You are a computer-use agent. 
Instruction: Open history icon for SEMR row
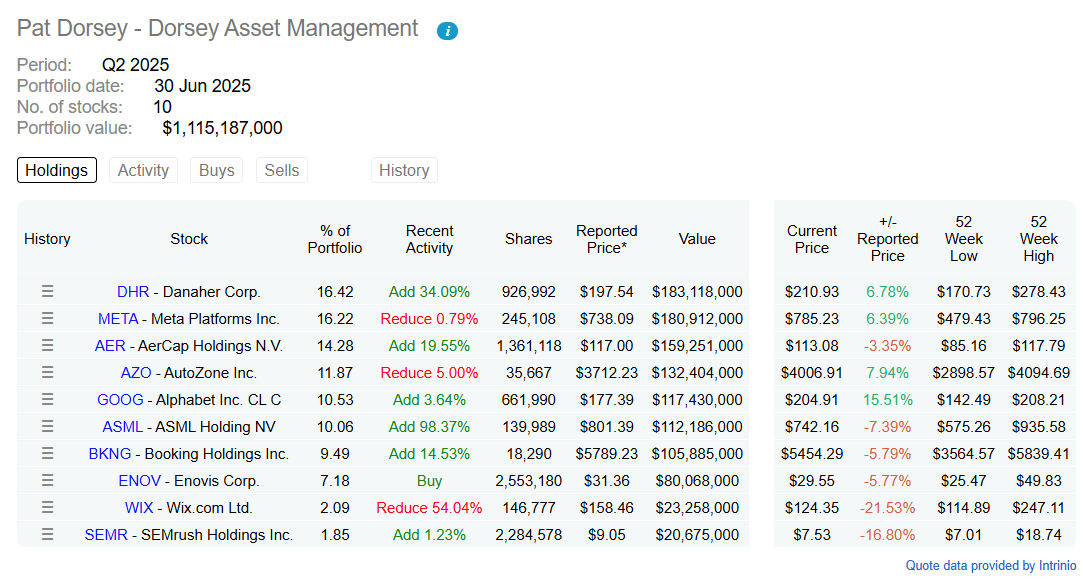[x=47, y=534]
